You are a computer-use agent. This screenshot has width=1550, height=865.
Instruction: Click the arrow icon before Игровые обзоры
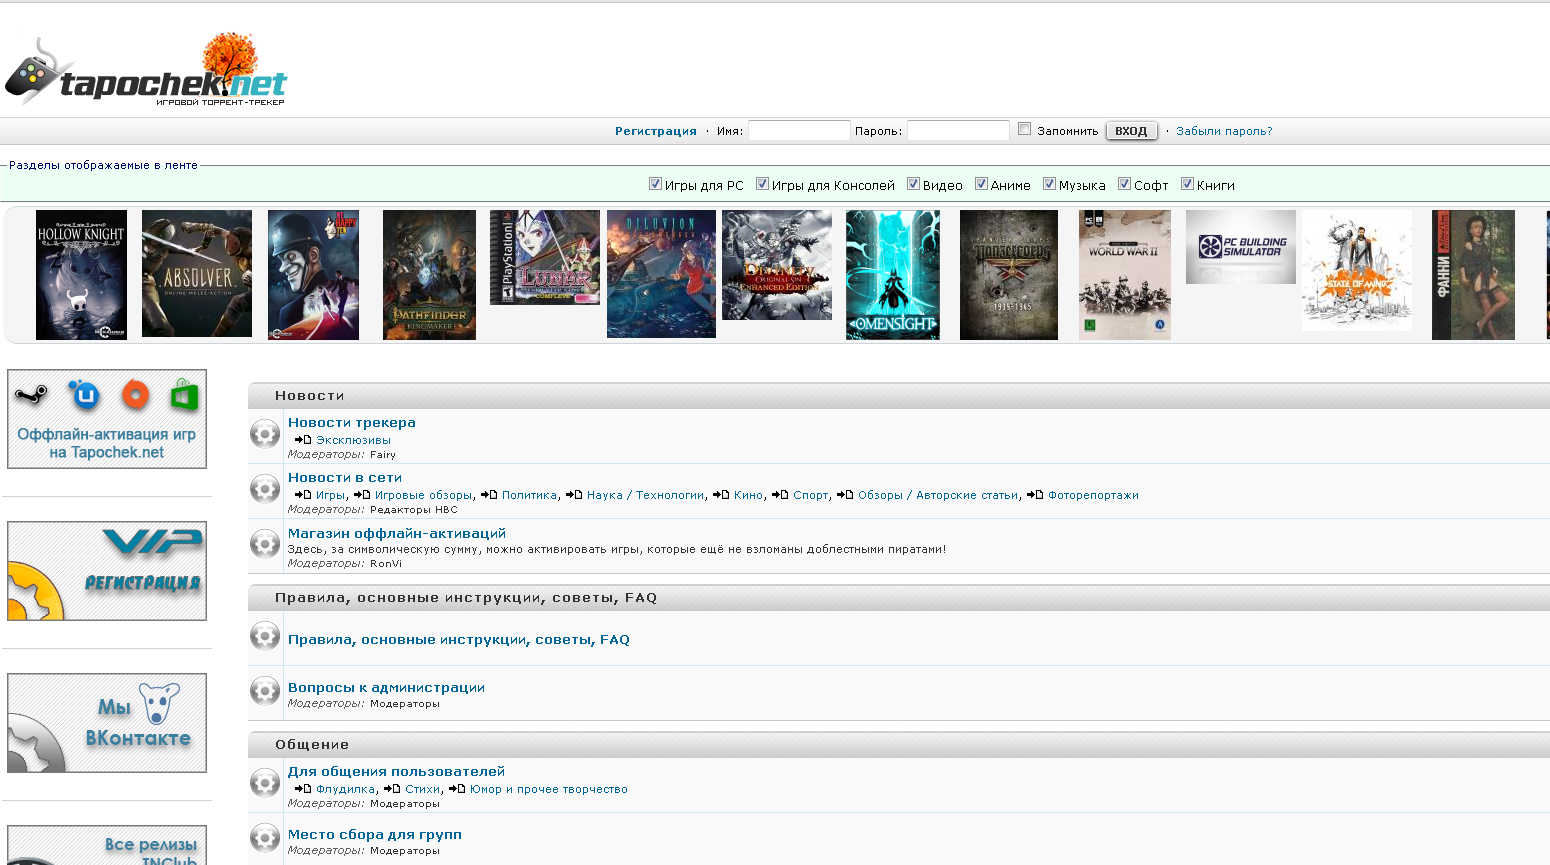[x=362, y=495]
